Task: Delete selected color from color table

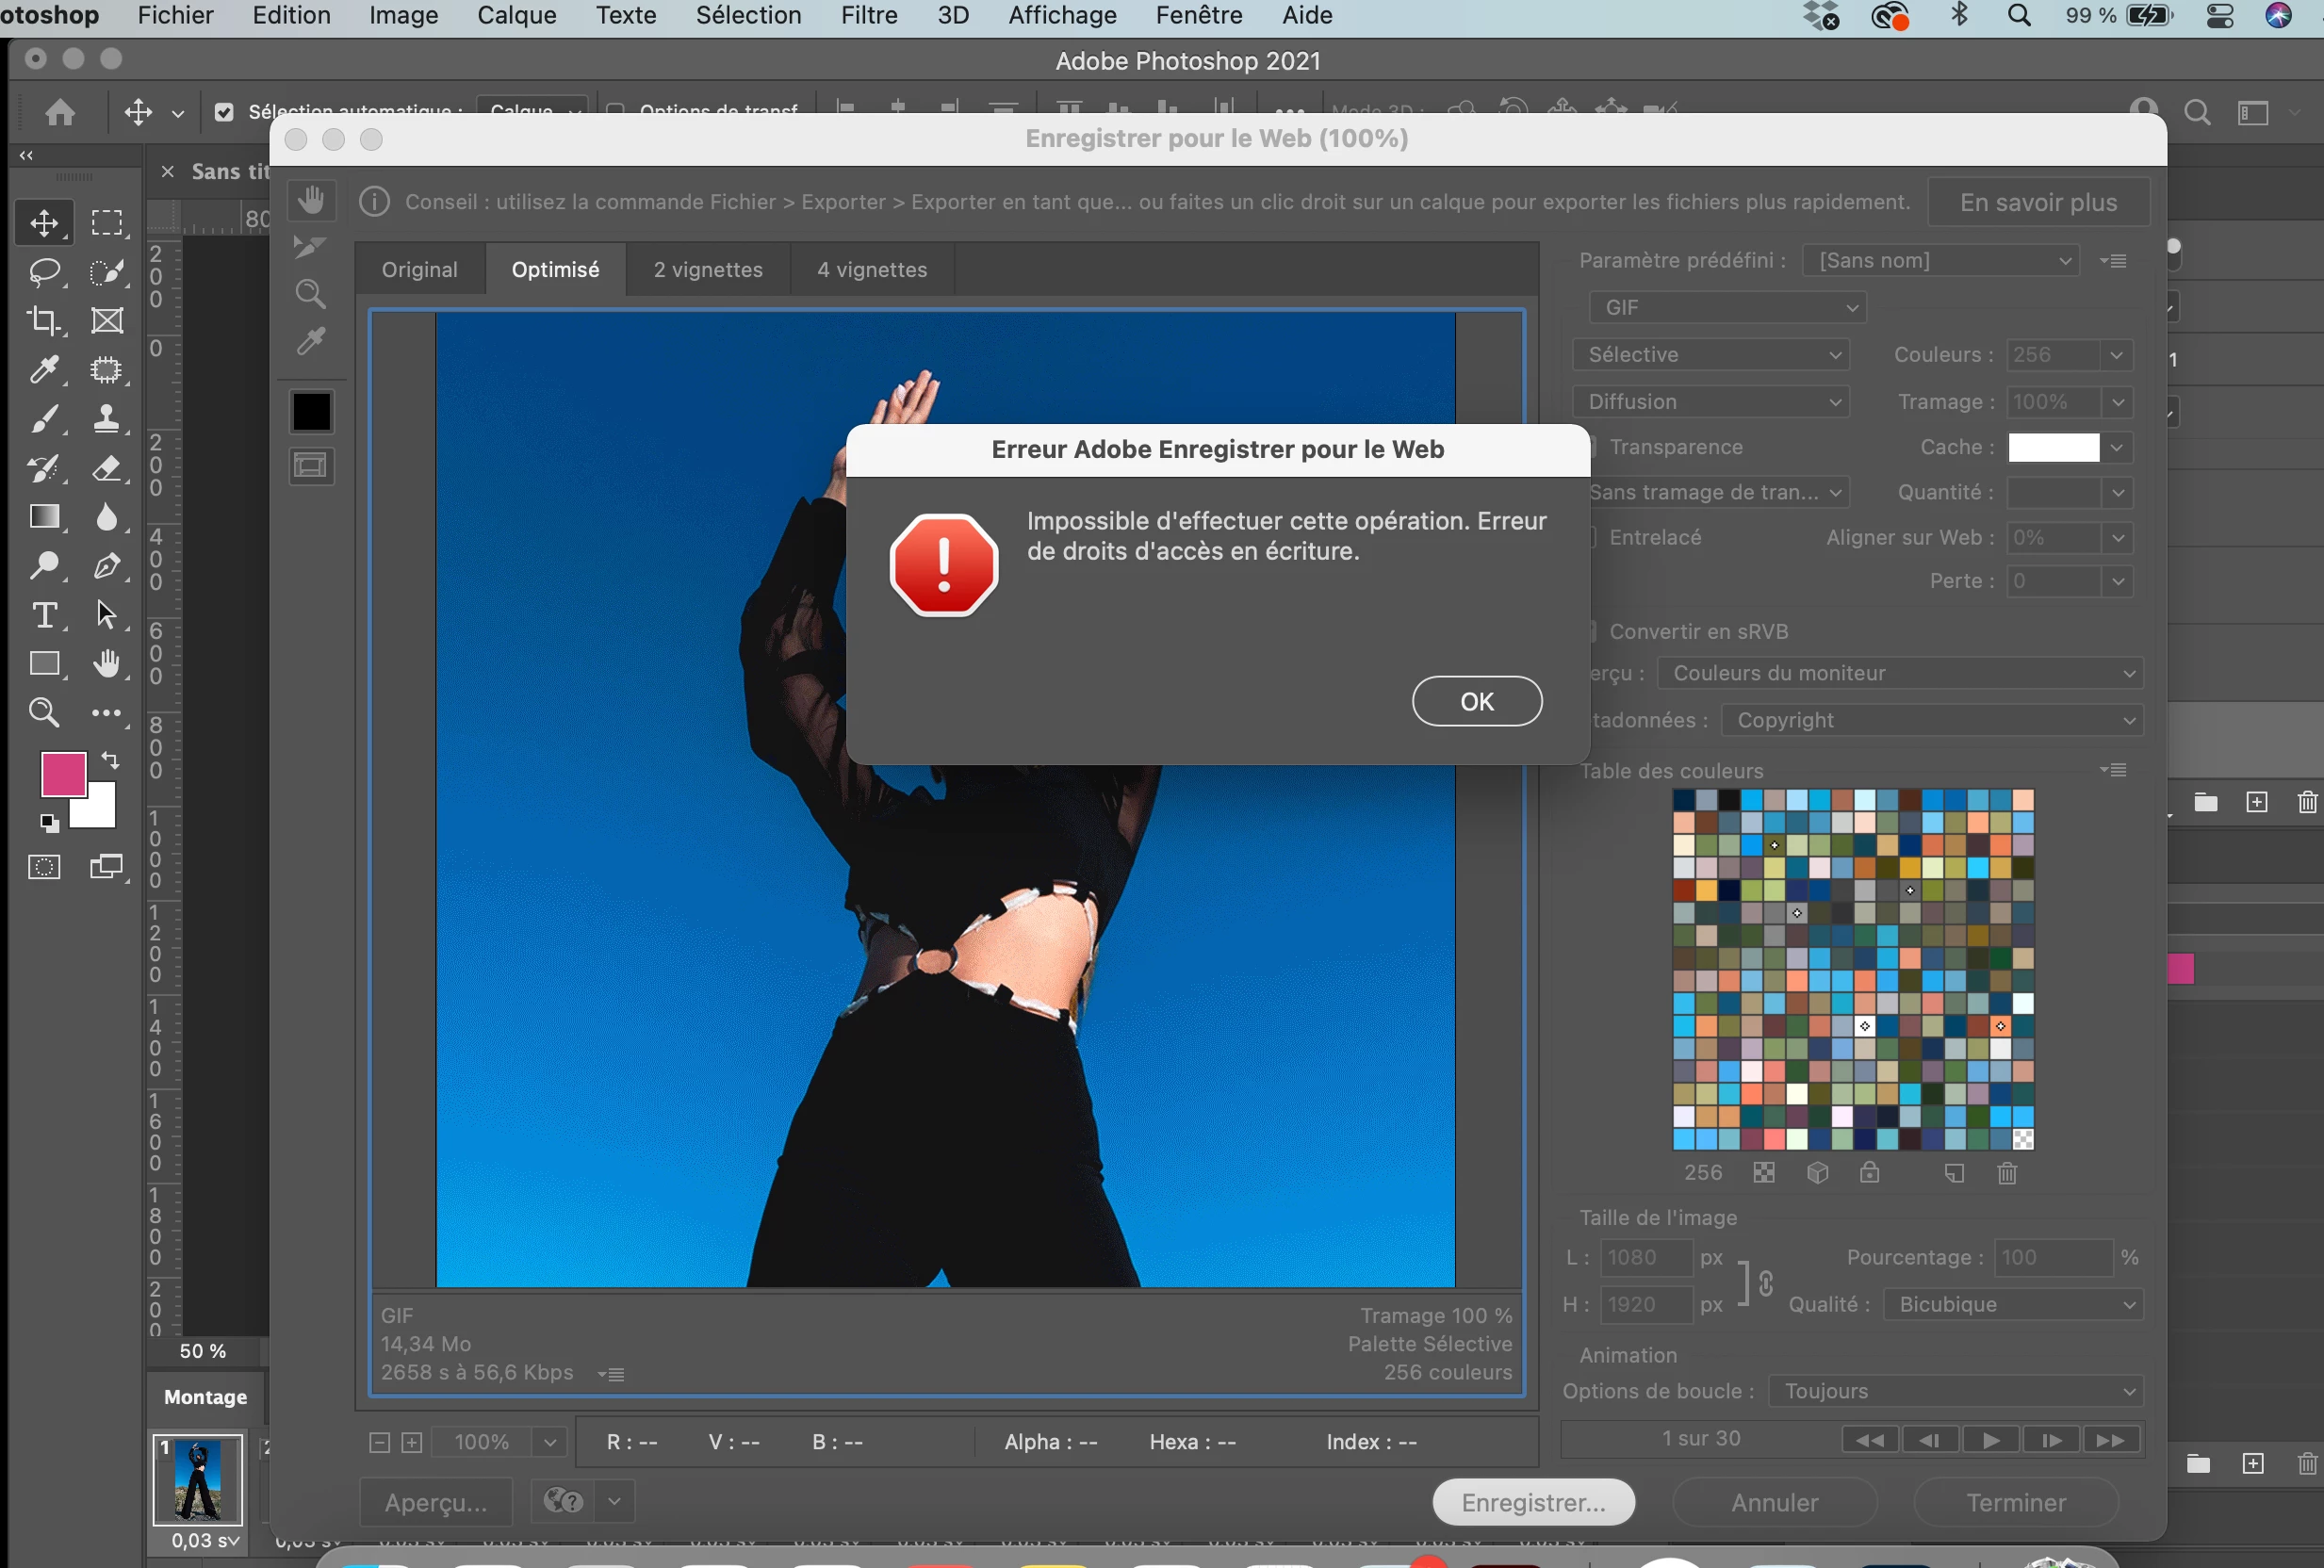Action: point(2006,1173)
